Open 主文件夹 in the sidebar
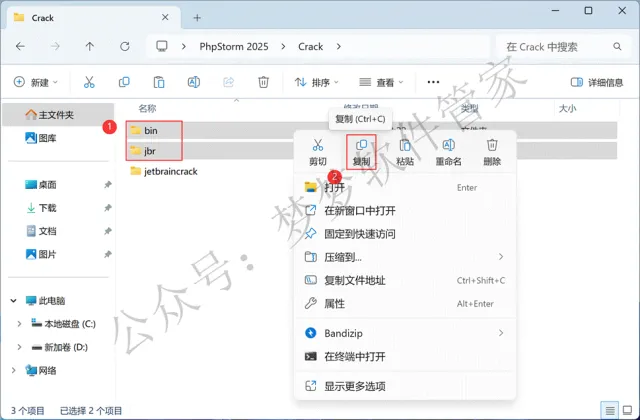The width and height of the screenshot is (640, 420). [58, 115]
